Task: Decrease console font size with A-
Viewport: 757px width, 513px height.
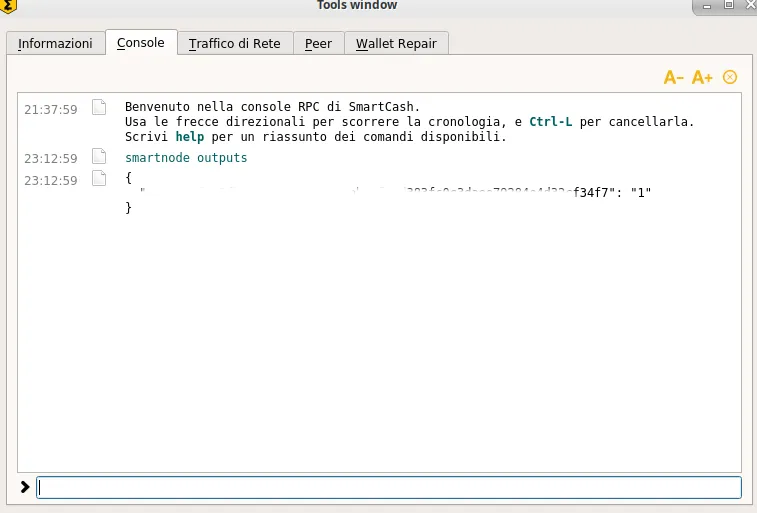Action: 673,77
